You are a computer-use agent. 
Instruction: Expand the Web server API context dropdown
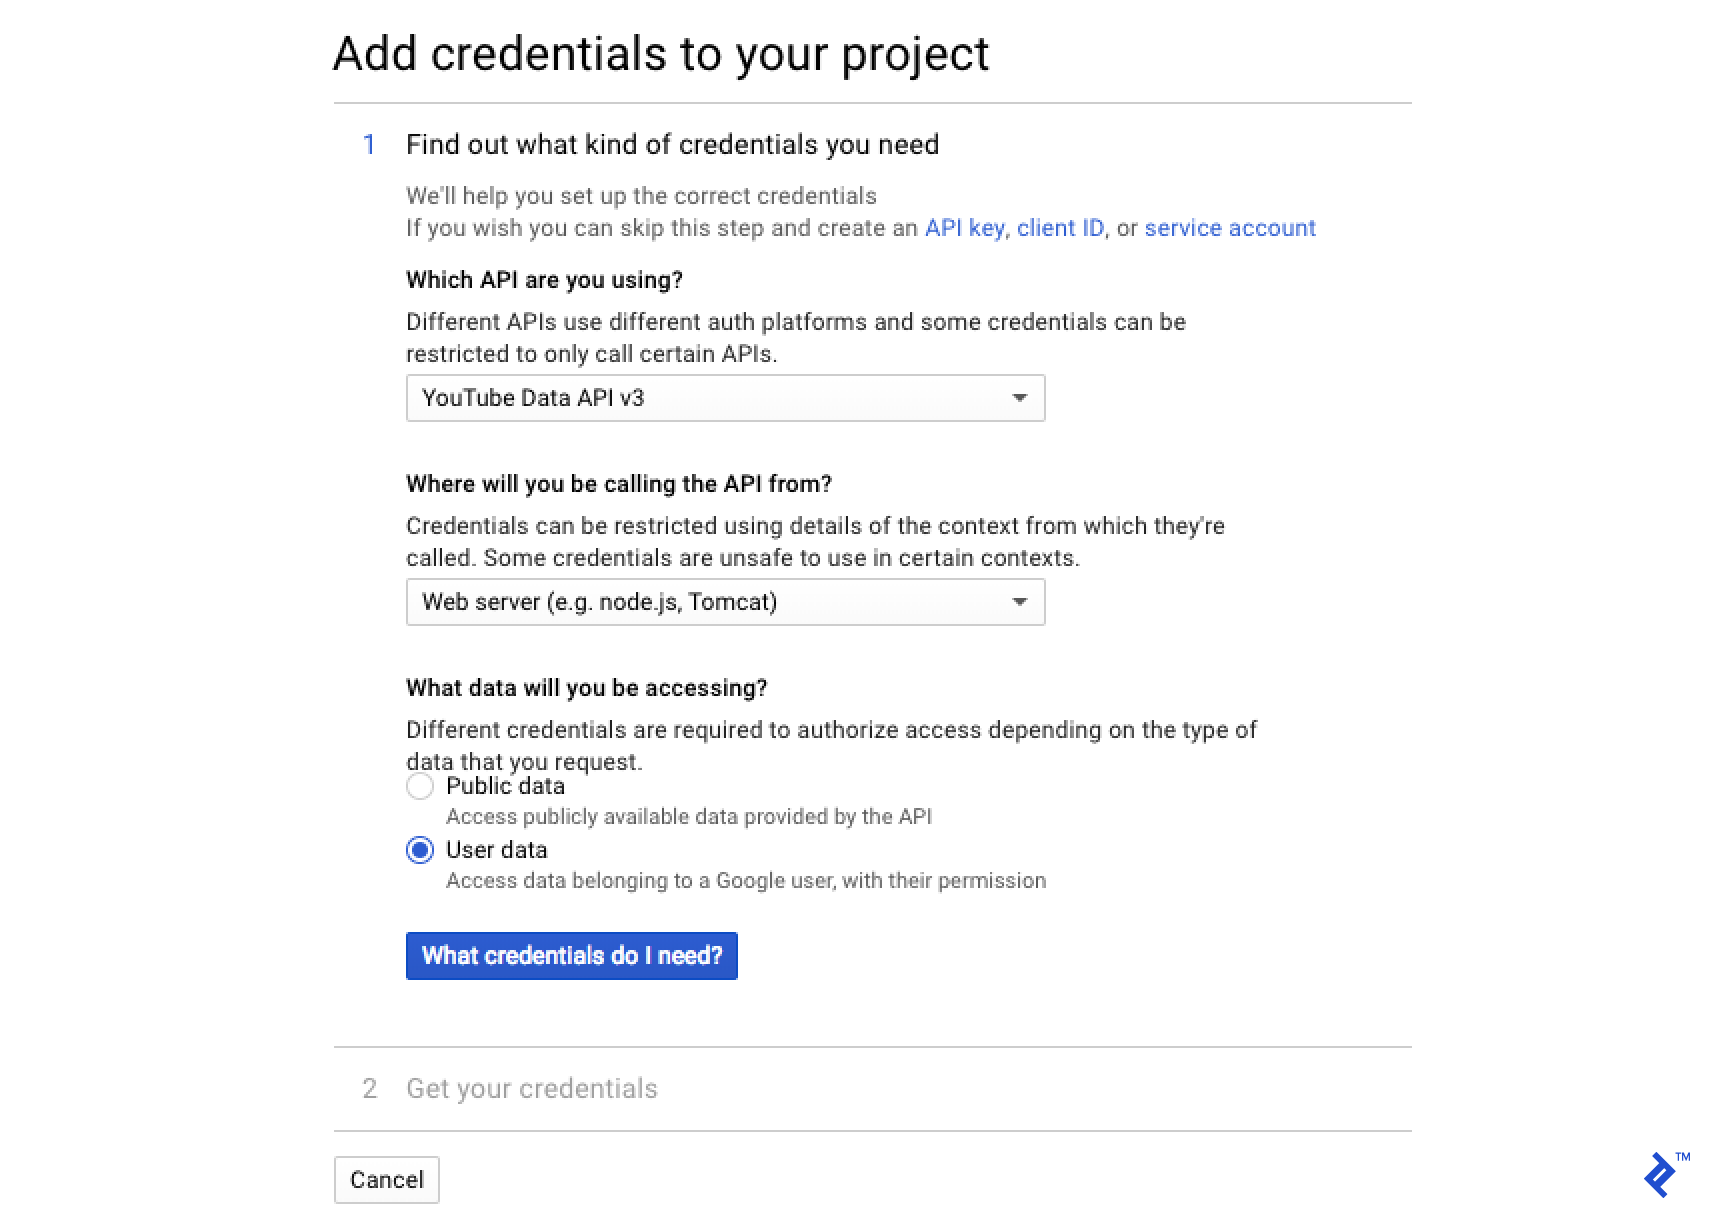(x=725, y=602)
